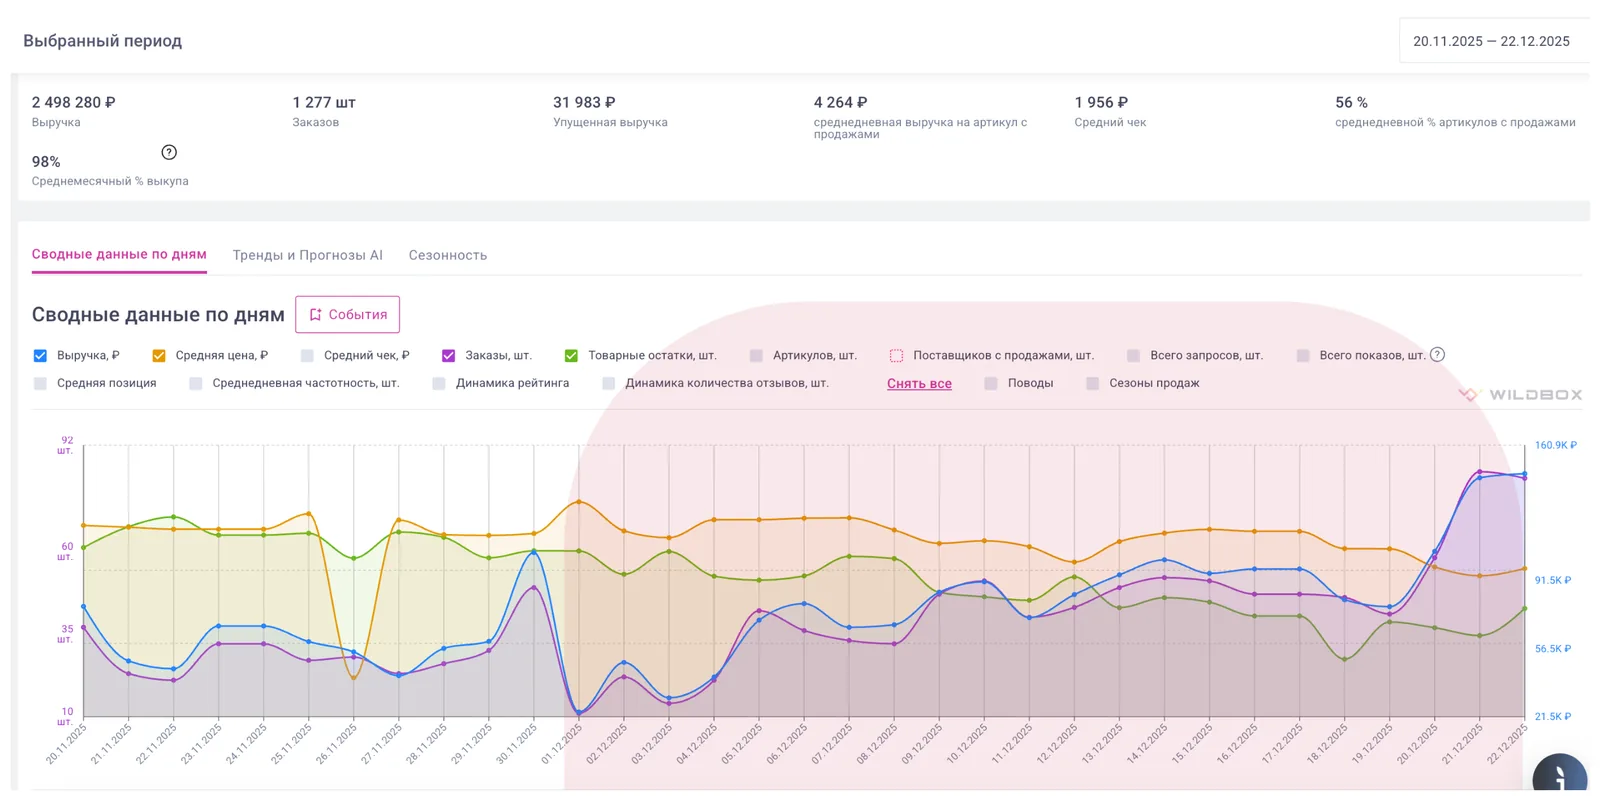
Task: Toggle the Выручка, ₽ checkbox
Action: [40, 355]
